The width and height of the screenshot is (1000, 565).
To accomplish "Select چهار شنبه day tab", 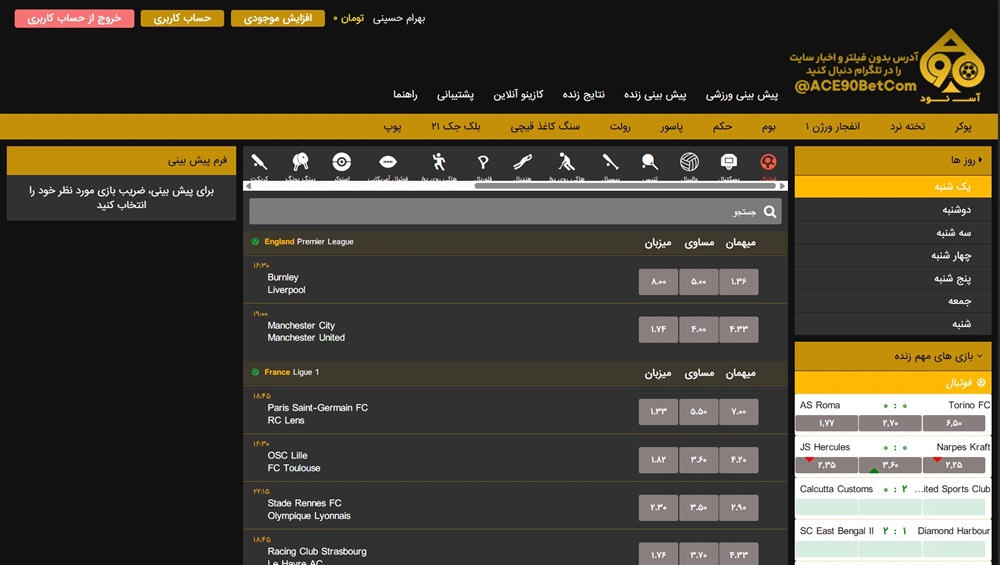I will click(893, 255).
